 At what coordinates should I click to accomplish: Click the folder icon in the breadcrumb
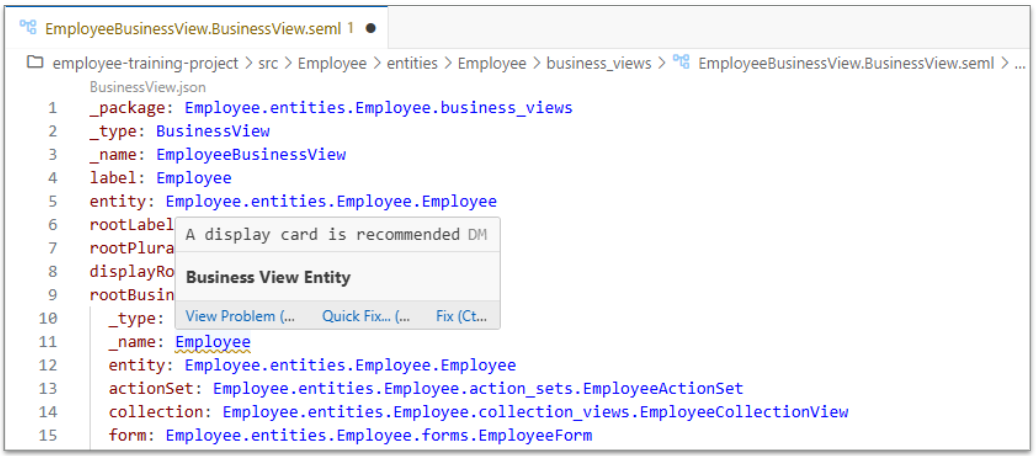(x=35, y=63)
